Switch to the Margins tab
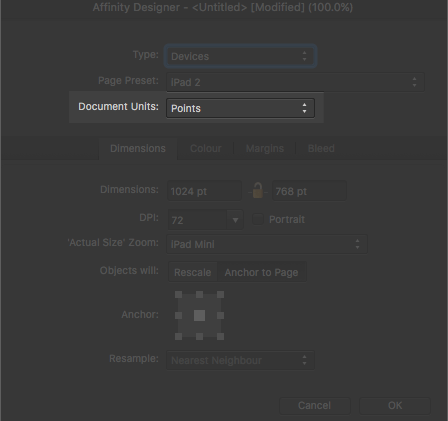 click(265, 148)
